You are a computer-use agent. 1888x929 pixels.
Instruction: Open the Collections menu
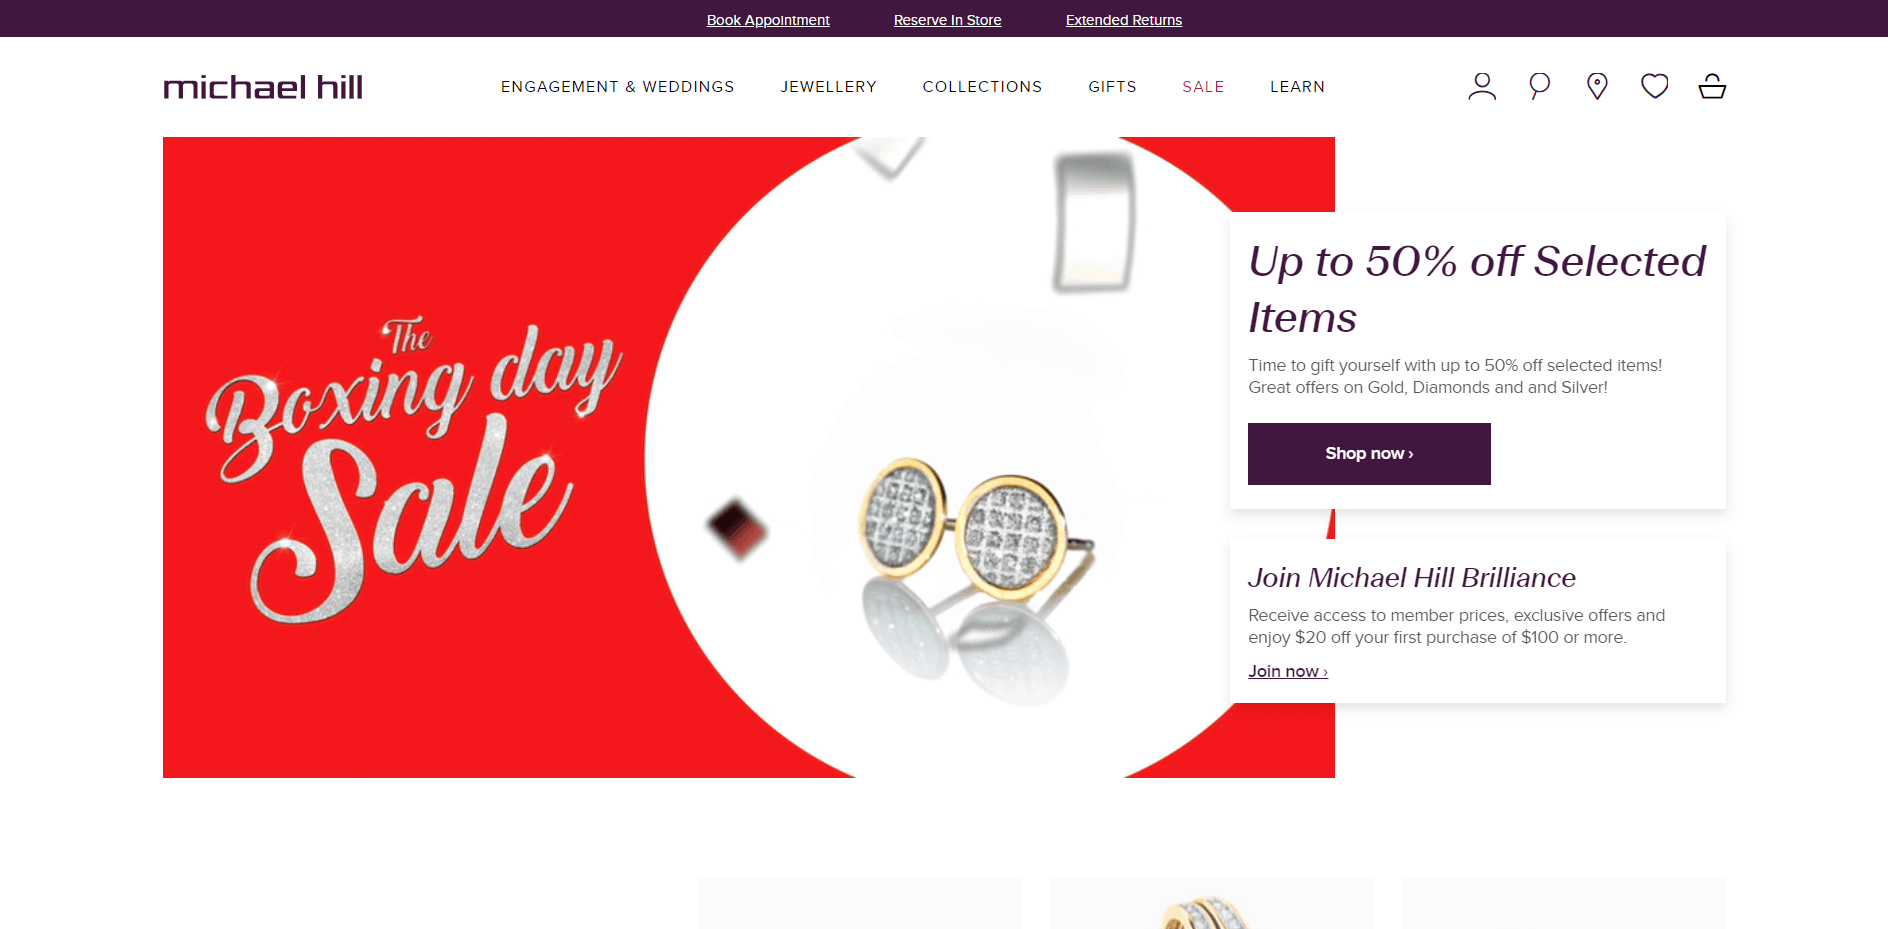pyautogui.click(x=982, y=87)
